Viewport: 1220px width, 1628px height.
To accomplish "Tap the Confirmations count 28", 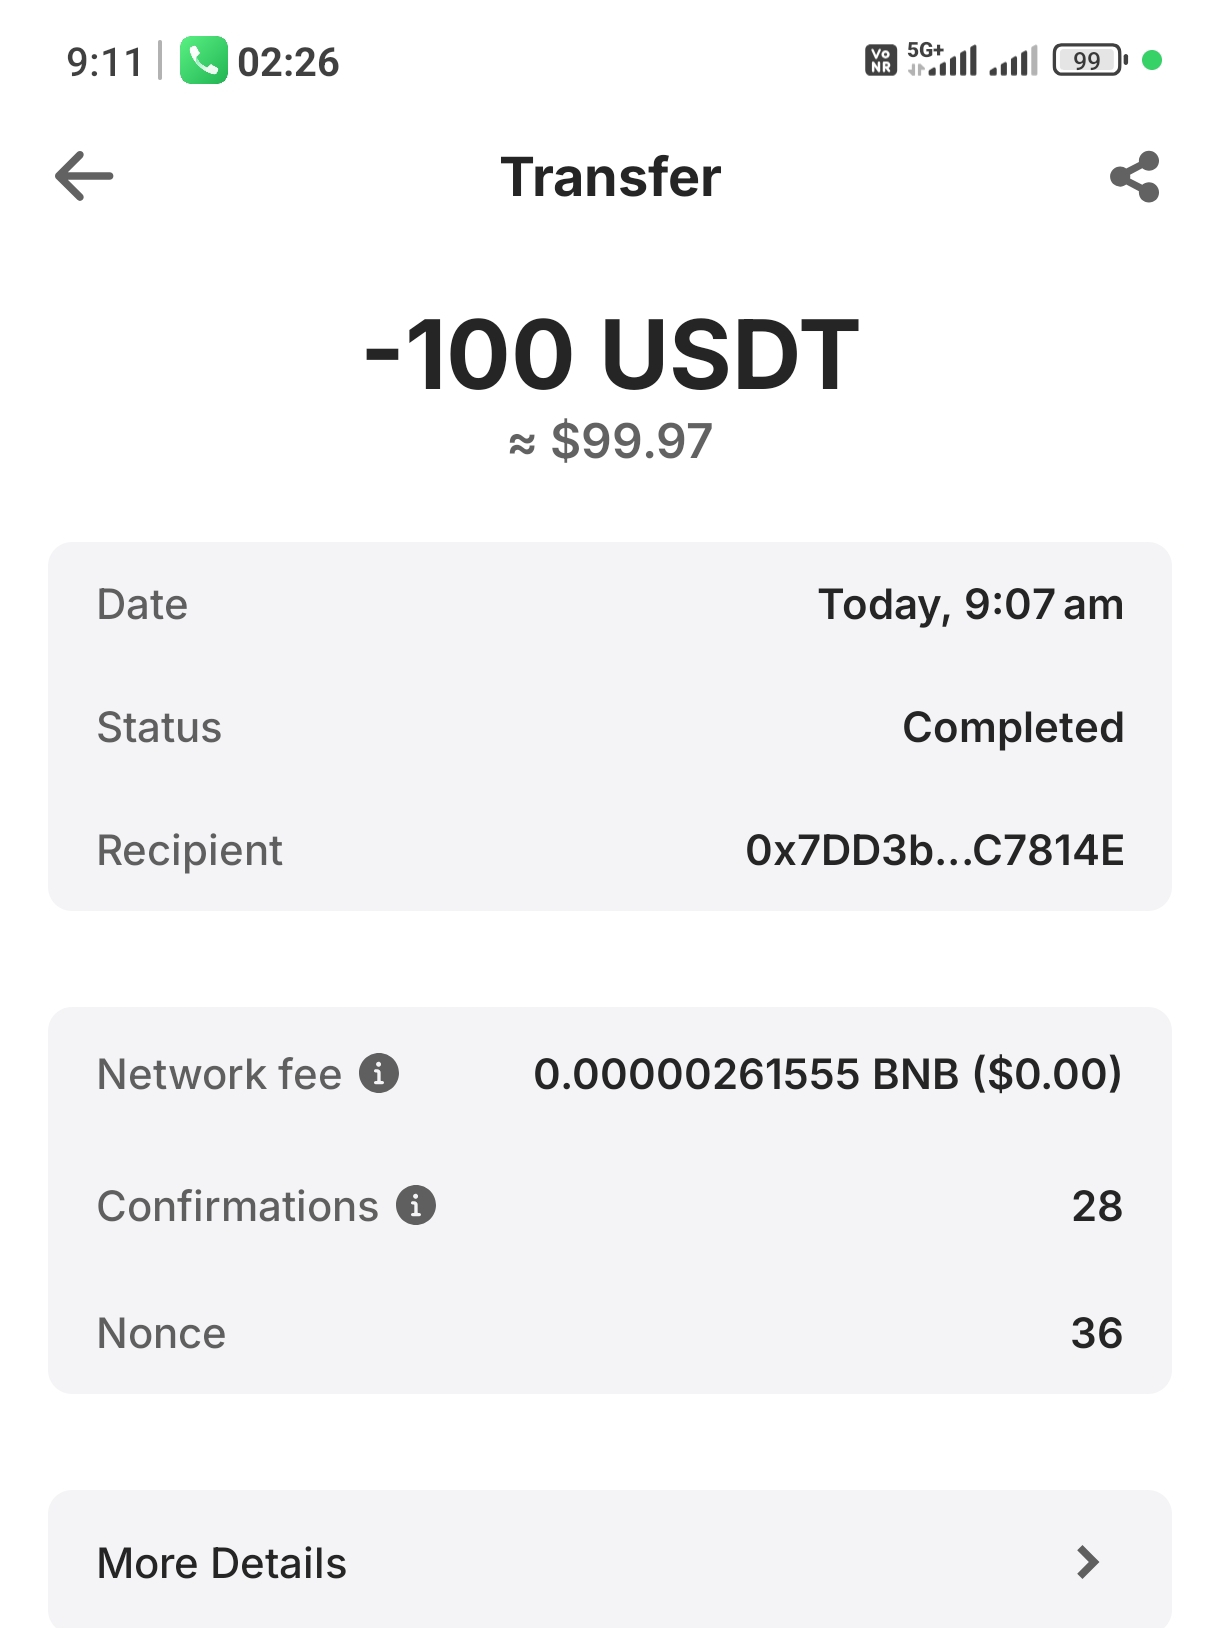I will (x=1097, y=1206).
